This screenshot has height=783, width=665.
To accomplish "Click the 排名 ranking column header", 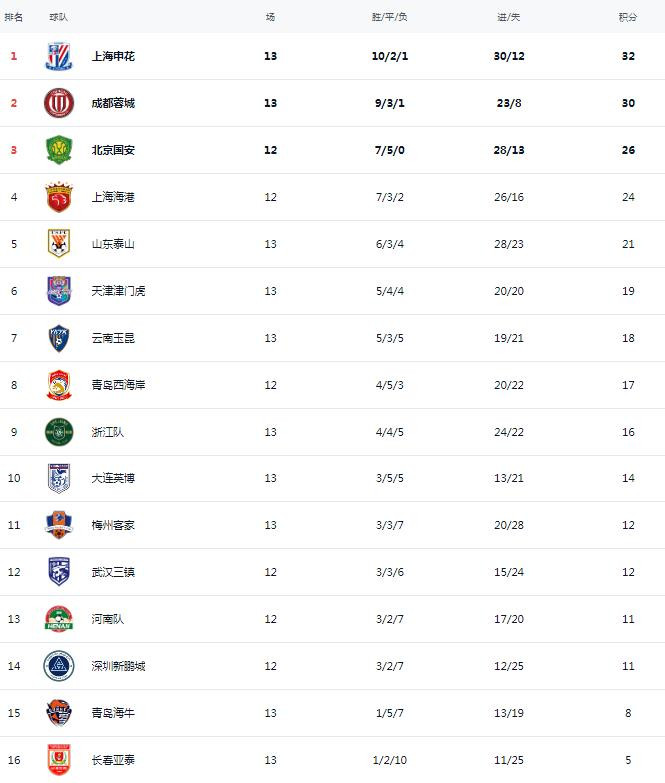I will pos(13,17).
